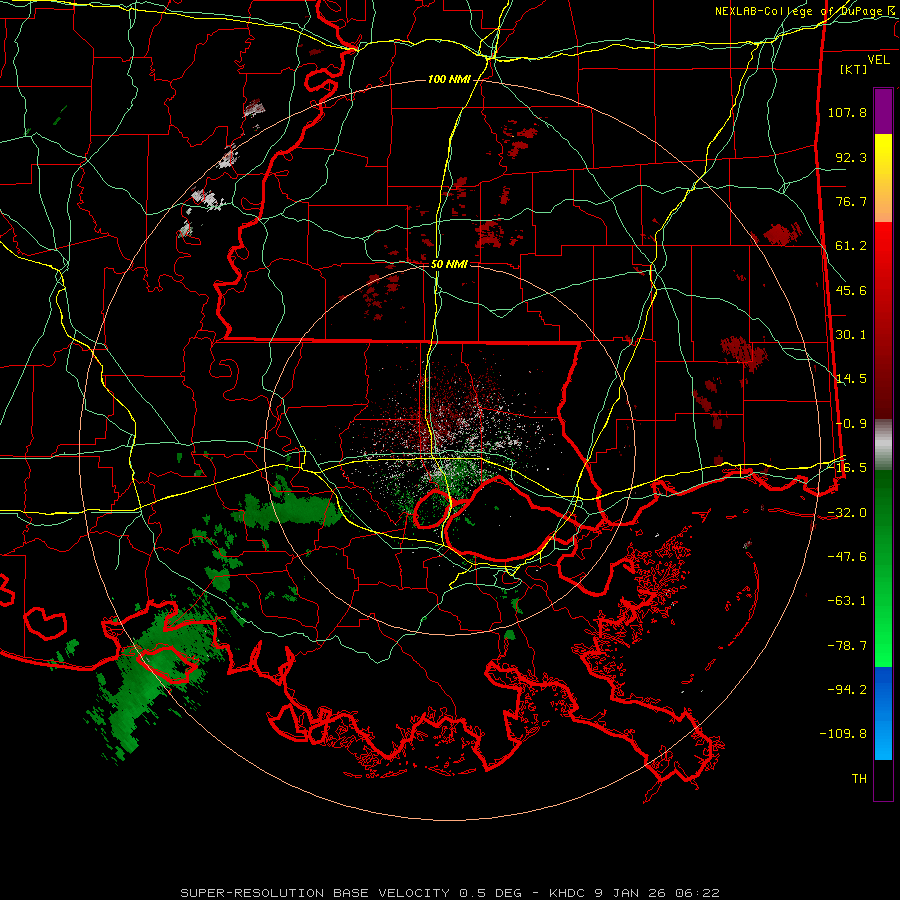900x900 pixels.
Task: Select the 30.1 velocity scale value
Action: pos(851,335)
